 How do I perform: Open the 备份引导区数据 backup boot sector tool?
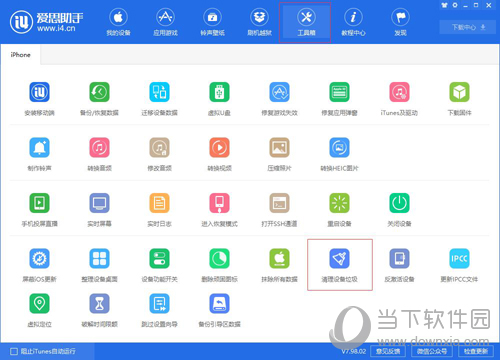point(219,310)
